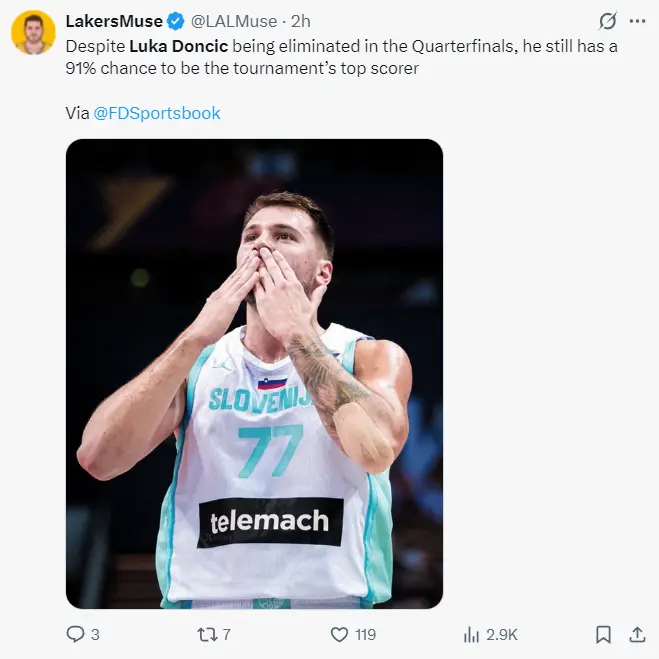The image size is (659, 659).
Task: Click the reply speech bubble icon
Action: pyautogui.click(x=75, y=634)
